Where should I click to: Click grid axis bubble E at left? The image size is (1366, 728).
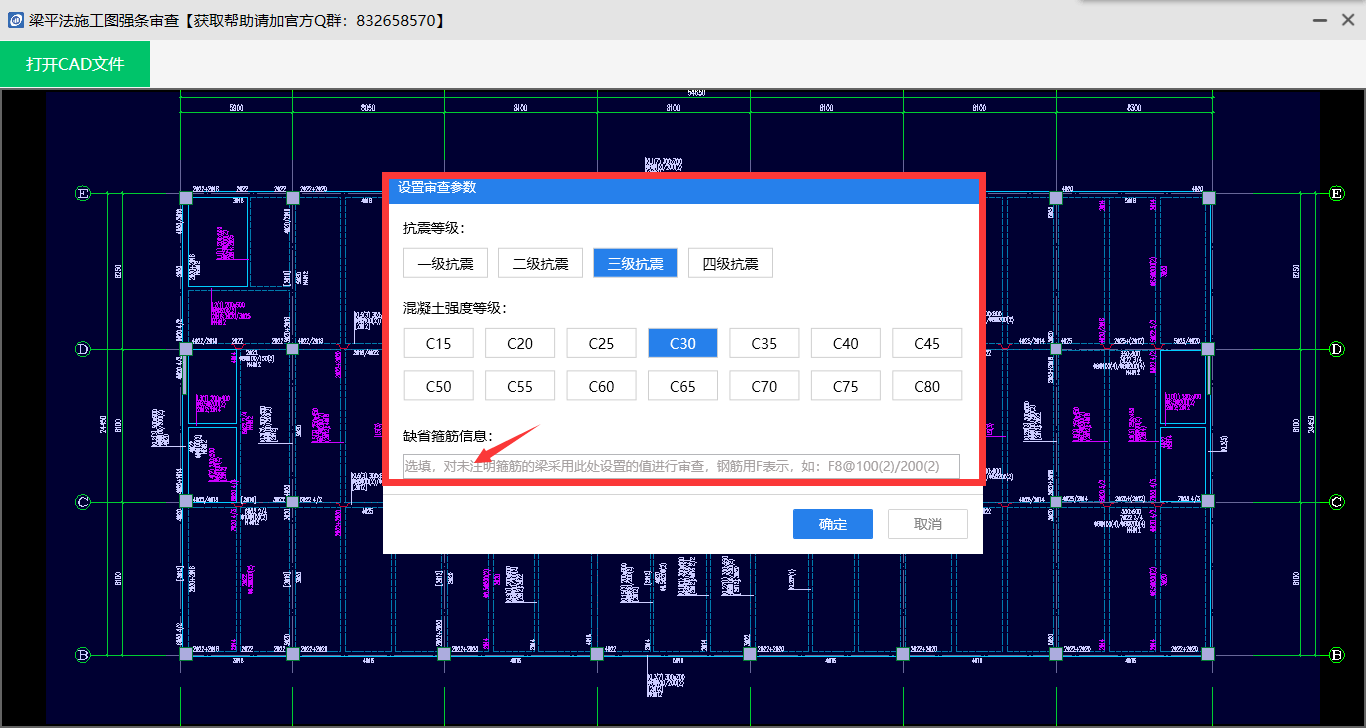[x=83, y=193]
